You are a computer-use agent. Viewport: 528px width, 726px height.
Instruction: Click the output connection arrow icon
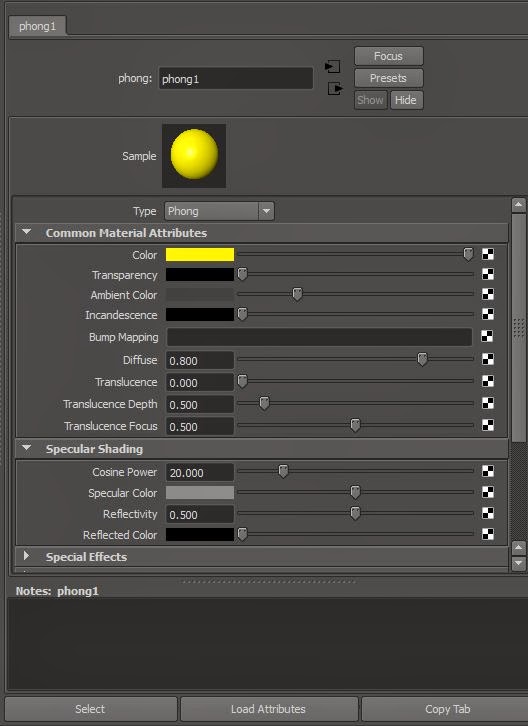point(335,88)
